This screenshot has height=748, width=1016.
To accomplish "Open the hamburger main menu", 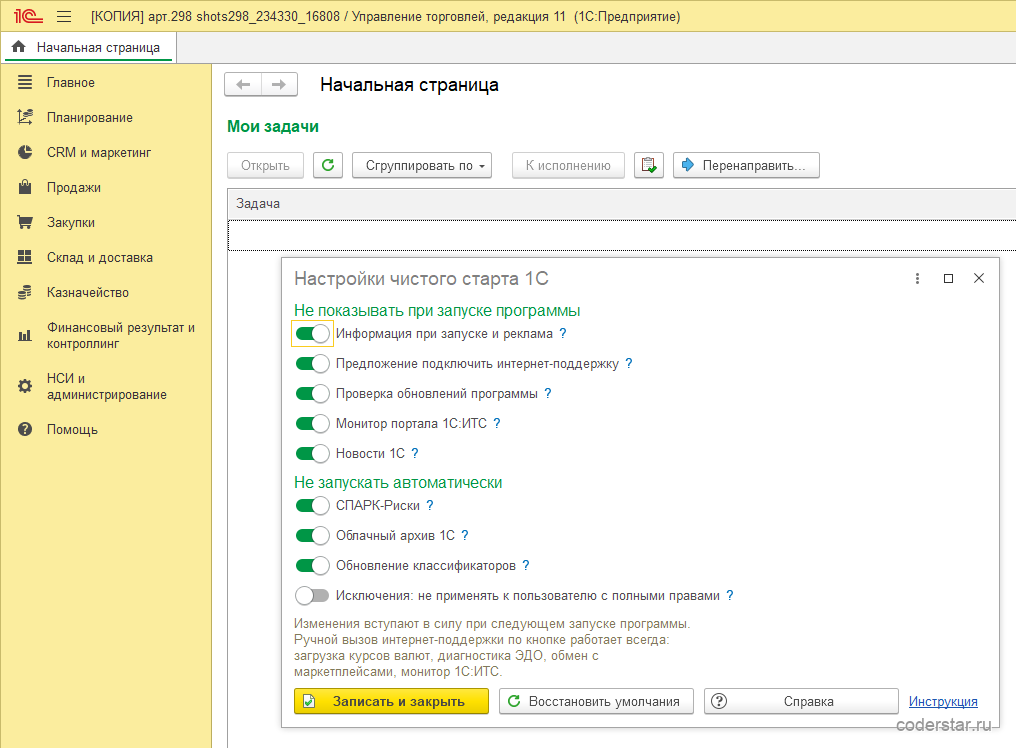I will point(64,16).
